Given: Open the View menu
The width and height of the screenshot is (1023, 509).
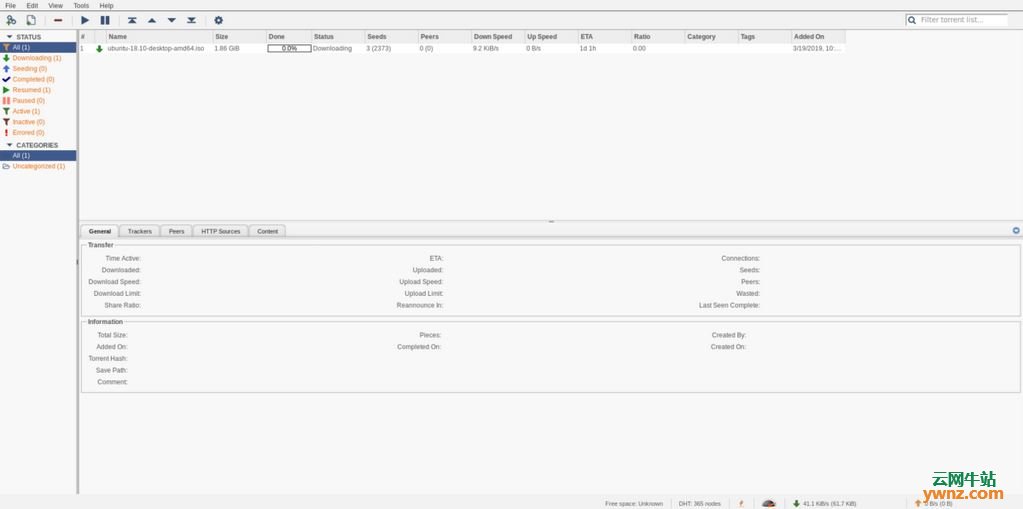Looking at the screenshot, I should click(x=55, y=5).
